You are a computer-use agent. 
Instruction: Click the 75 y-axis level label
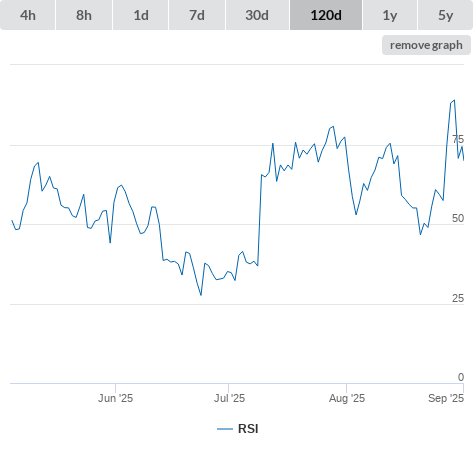458,139
